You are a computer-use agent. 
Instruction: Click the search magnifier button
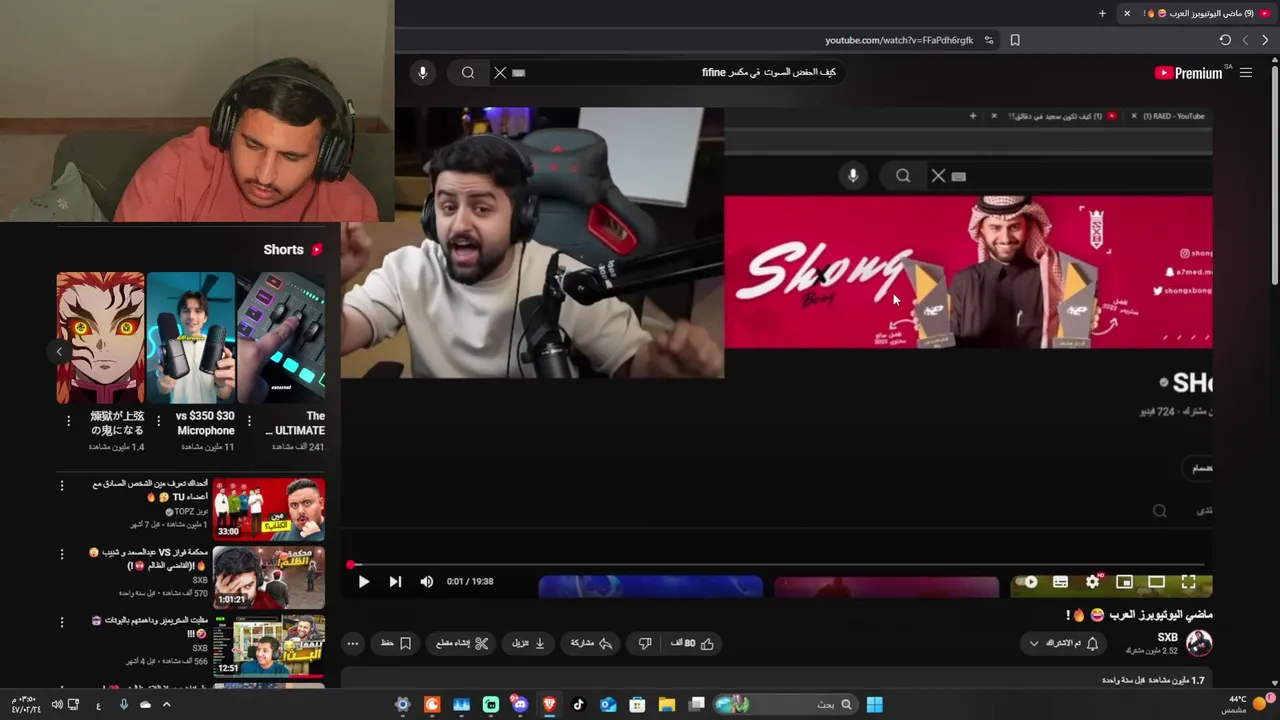(x=468, y=73)
